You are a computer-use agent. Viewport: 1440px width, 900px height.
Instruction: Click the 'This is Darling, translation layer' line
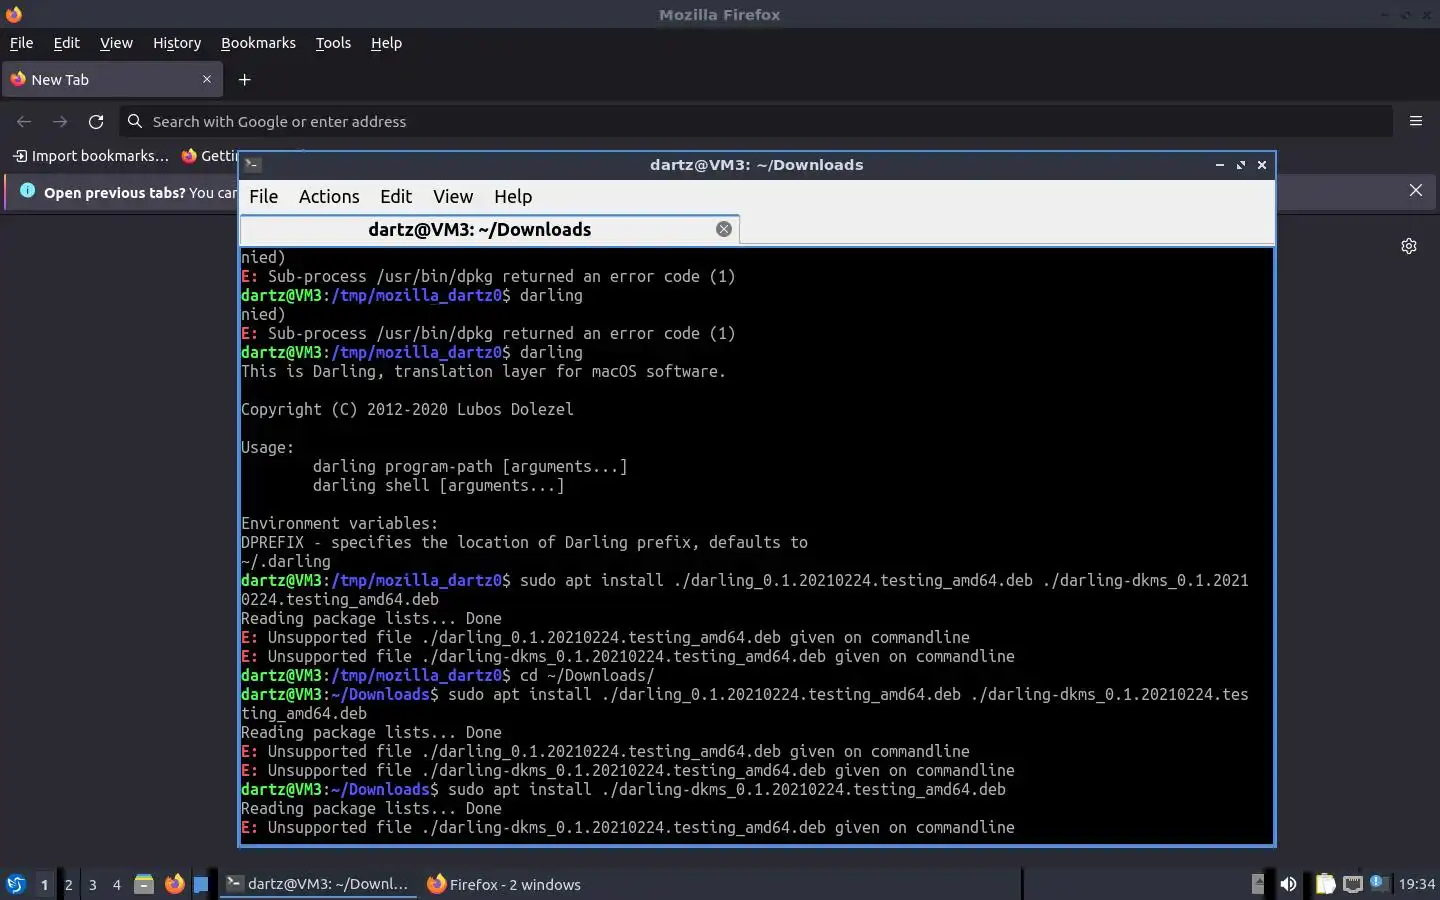pyautogui.click(x=483, y=372)
